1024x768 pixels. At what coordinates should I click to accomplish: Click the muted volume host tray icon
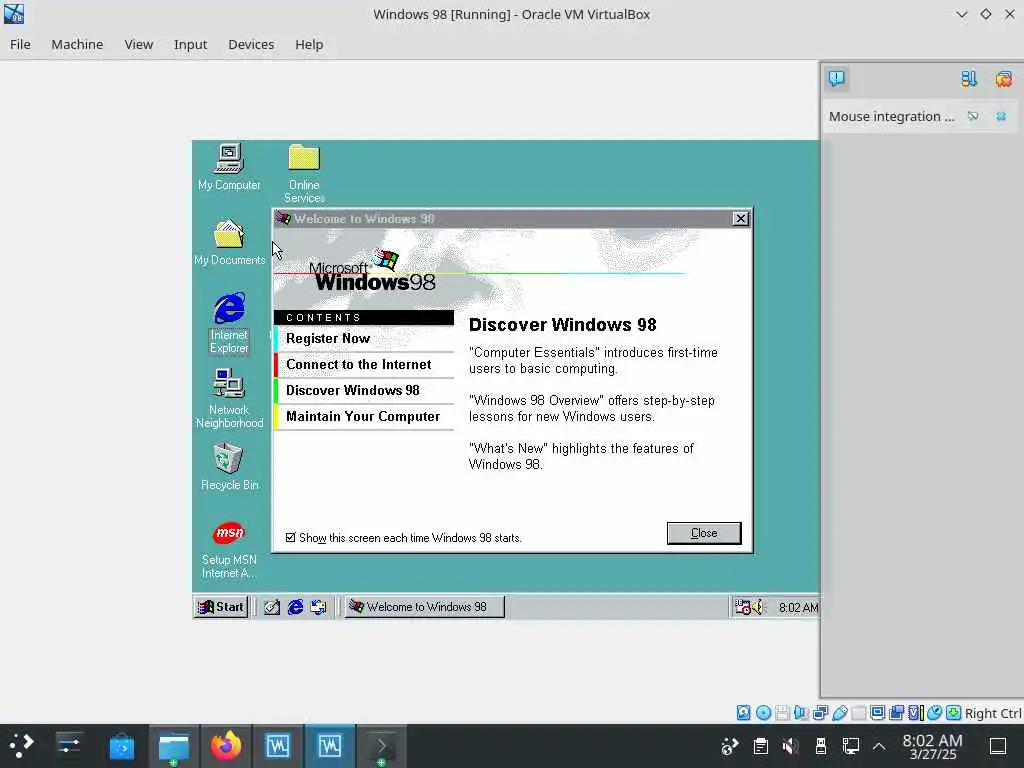[x=790, y=746]
